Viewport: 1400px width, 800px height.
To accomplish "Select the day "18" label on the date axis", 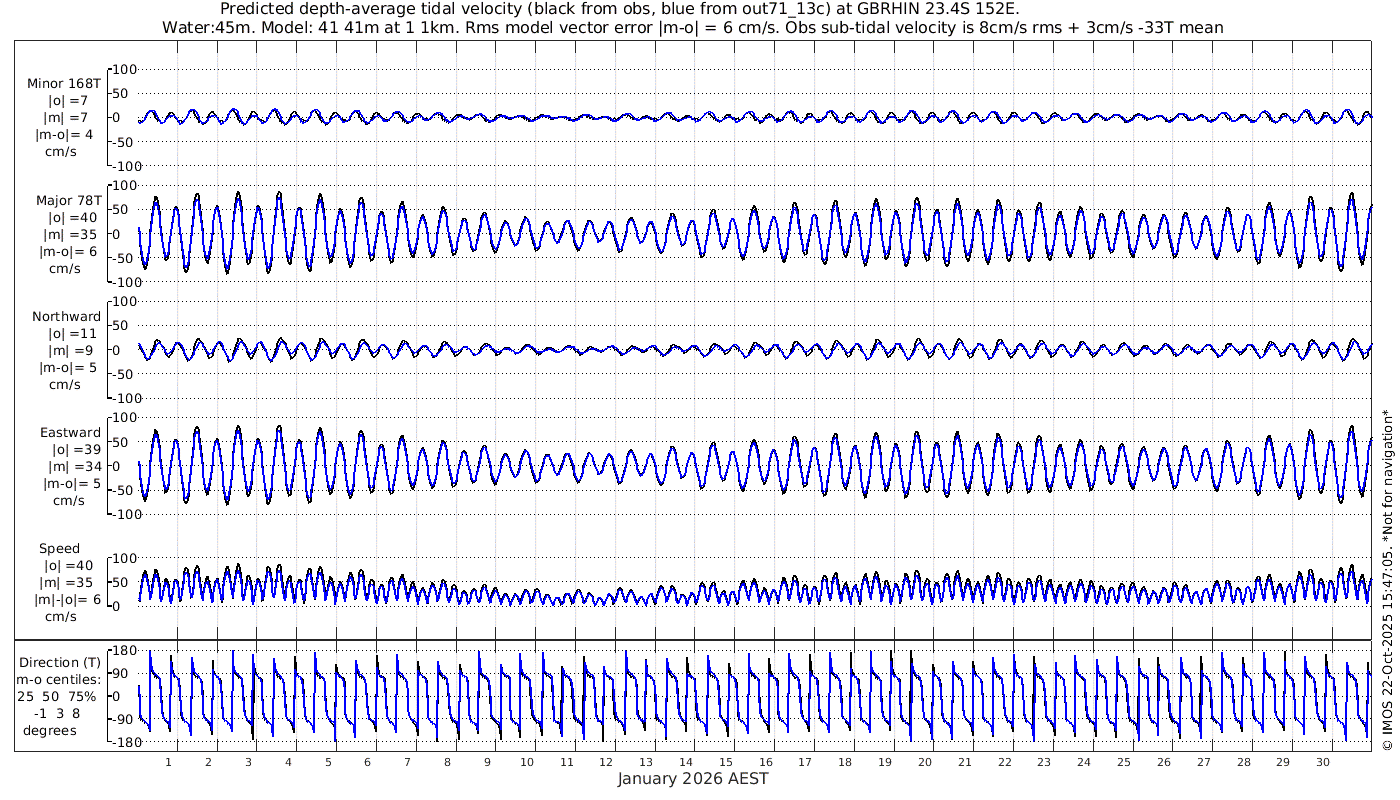I will (845, 762).
